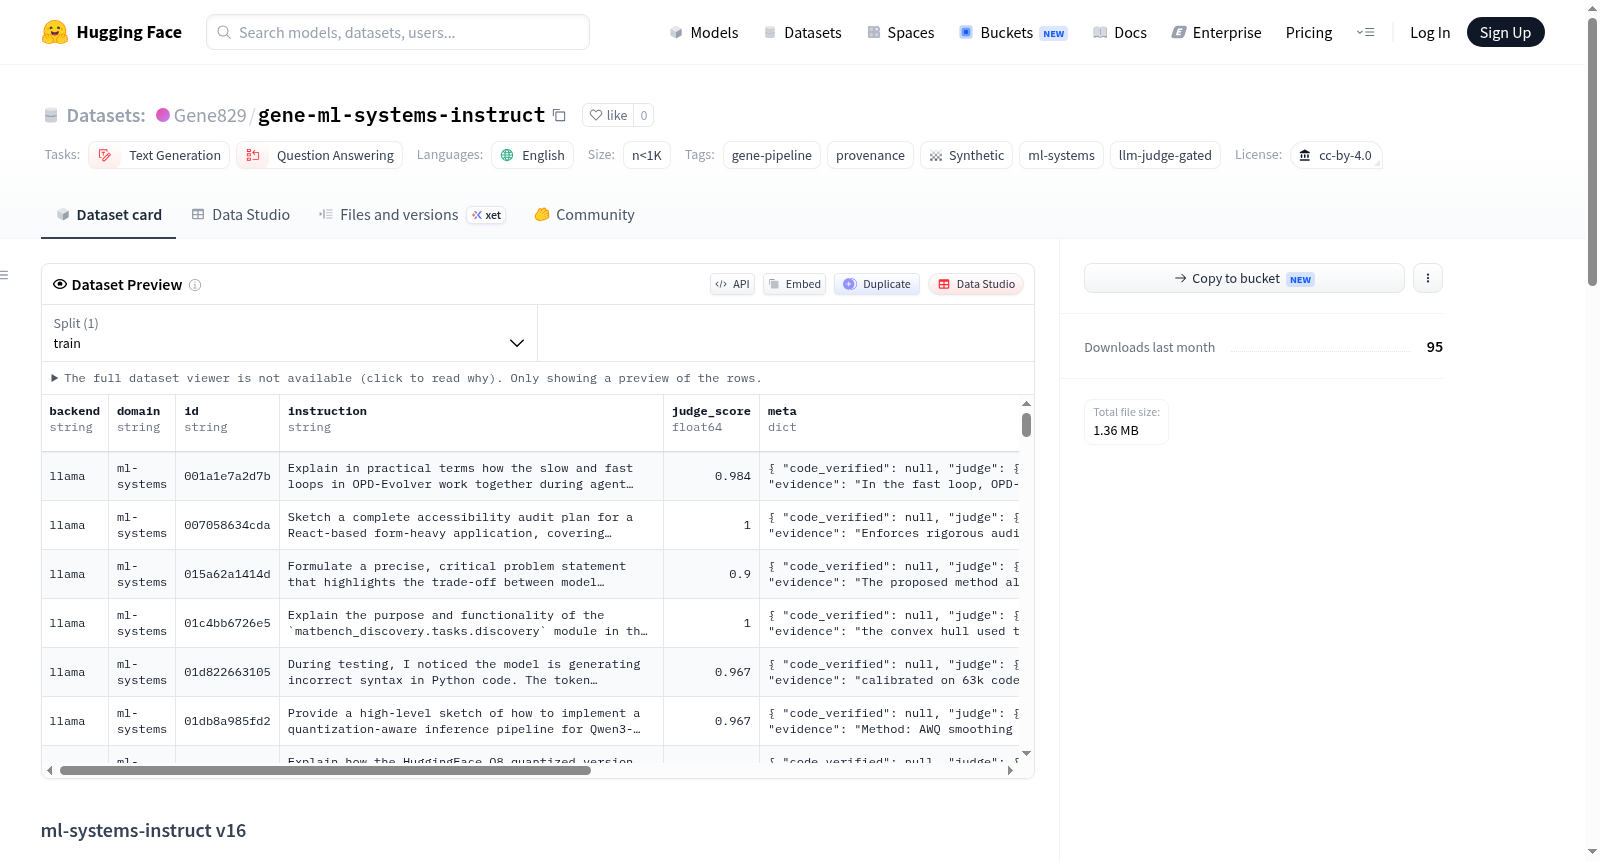The height and width of the screenshot is (861, 1600).
Task: Open Enterprise in the top navigation
Action: point(1217,32)
